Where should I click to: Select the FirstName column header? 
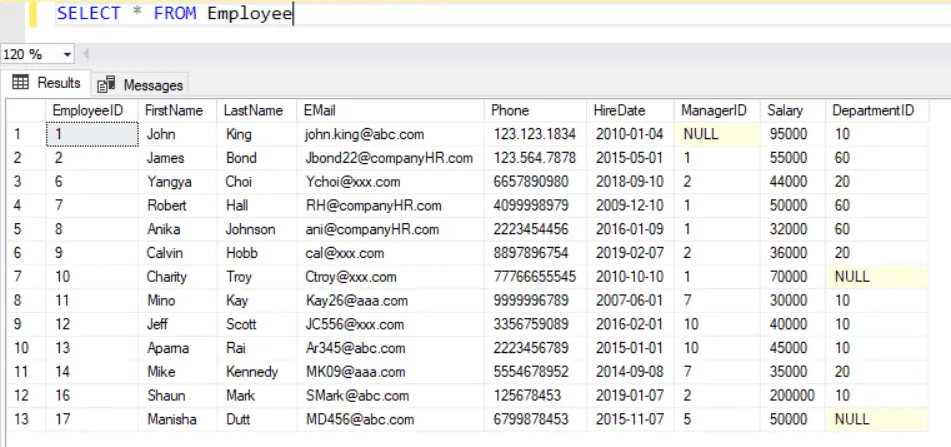pyautogui.click(x=174, y=110)
